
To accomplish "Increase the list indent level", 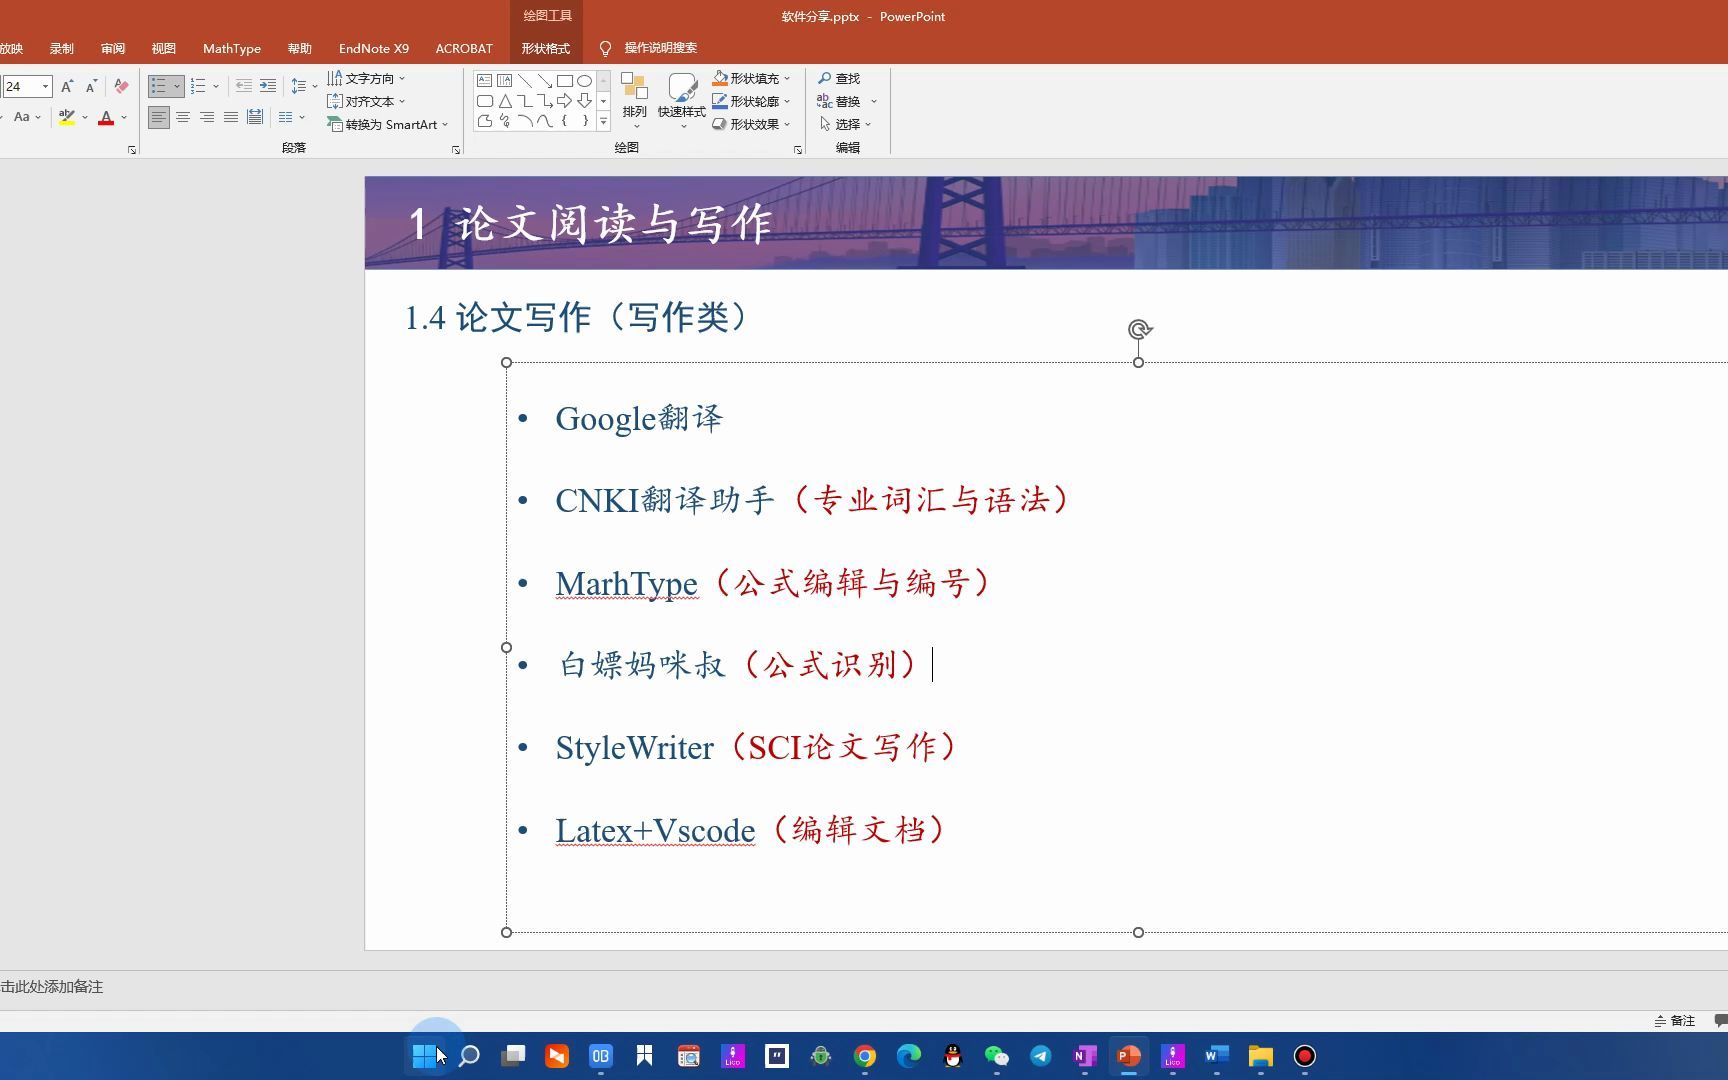I will (x=268, y=87).
